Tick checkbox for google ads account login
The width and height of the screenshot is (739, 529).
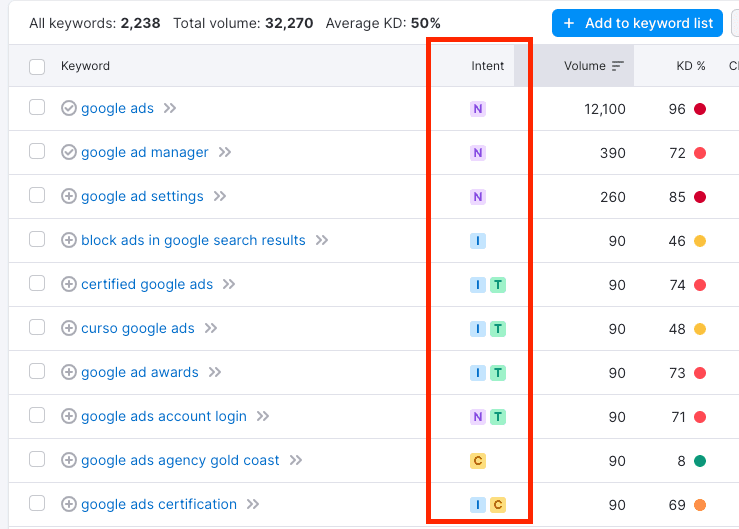coord(37,415)
